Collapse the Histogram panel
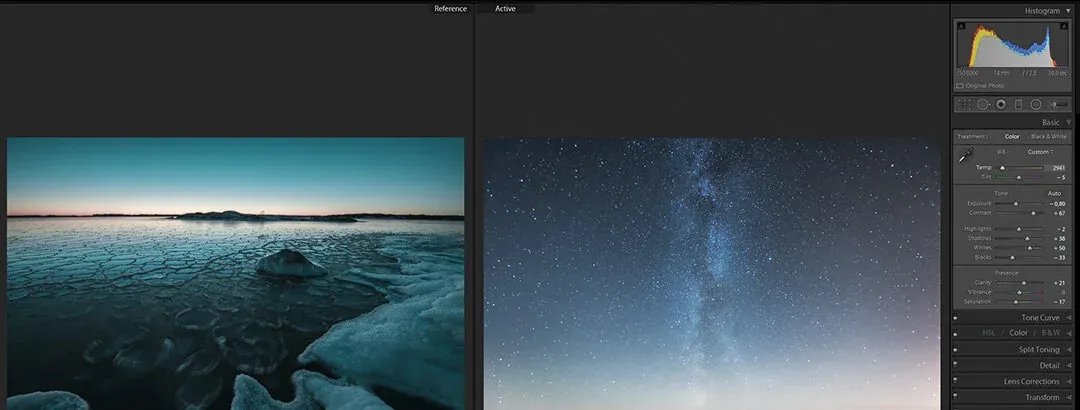The image size is (1080, 410). pyautogui.click(x=1068, y=10)
